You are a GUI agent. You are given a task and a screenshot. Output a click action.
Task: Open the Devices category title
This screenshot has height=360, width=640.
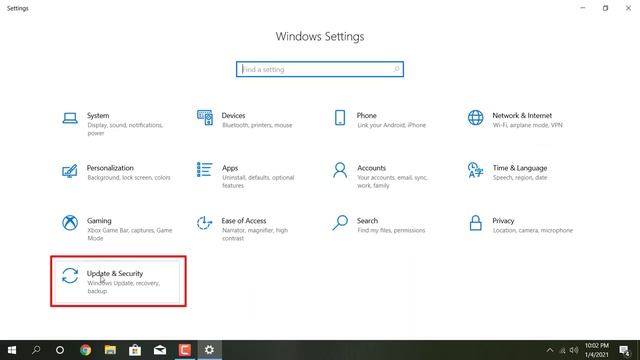[x=233, y=116]
